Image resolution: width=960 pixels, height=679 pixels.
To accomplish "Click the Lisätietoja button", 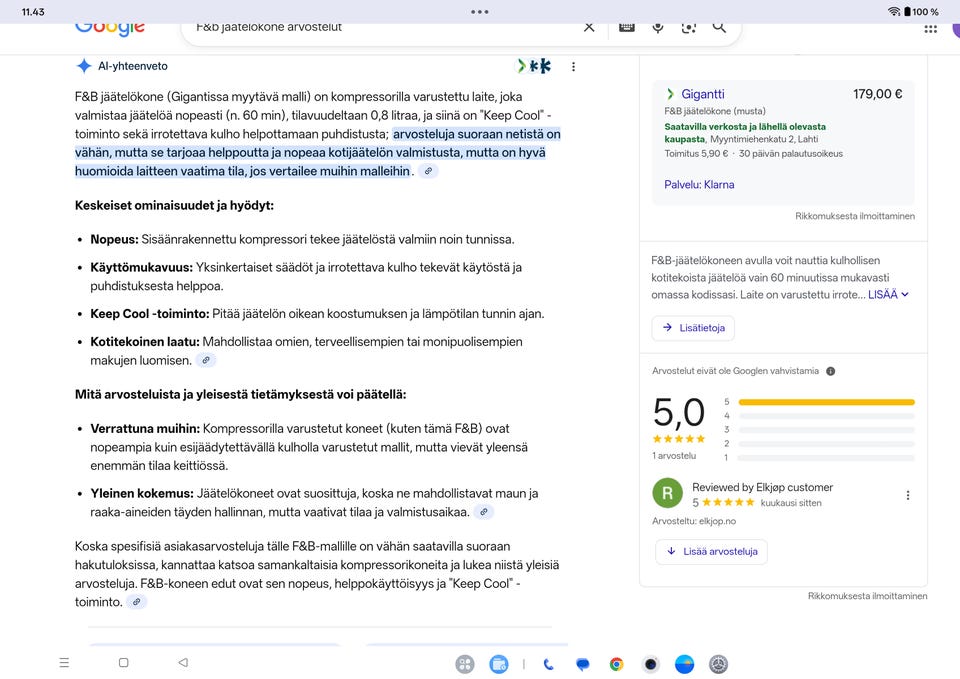I will pos(693,328).
